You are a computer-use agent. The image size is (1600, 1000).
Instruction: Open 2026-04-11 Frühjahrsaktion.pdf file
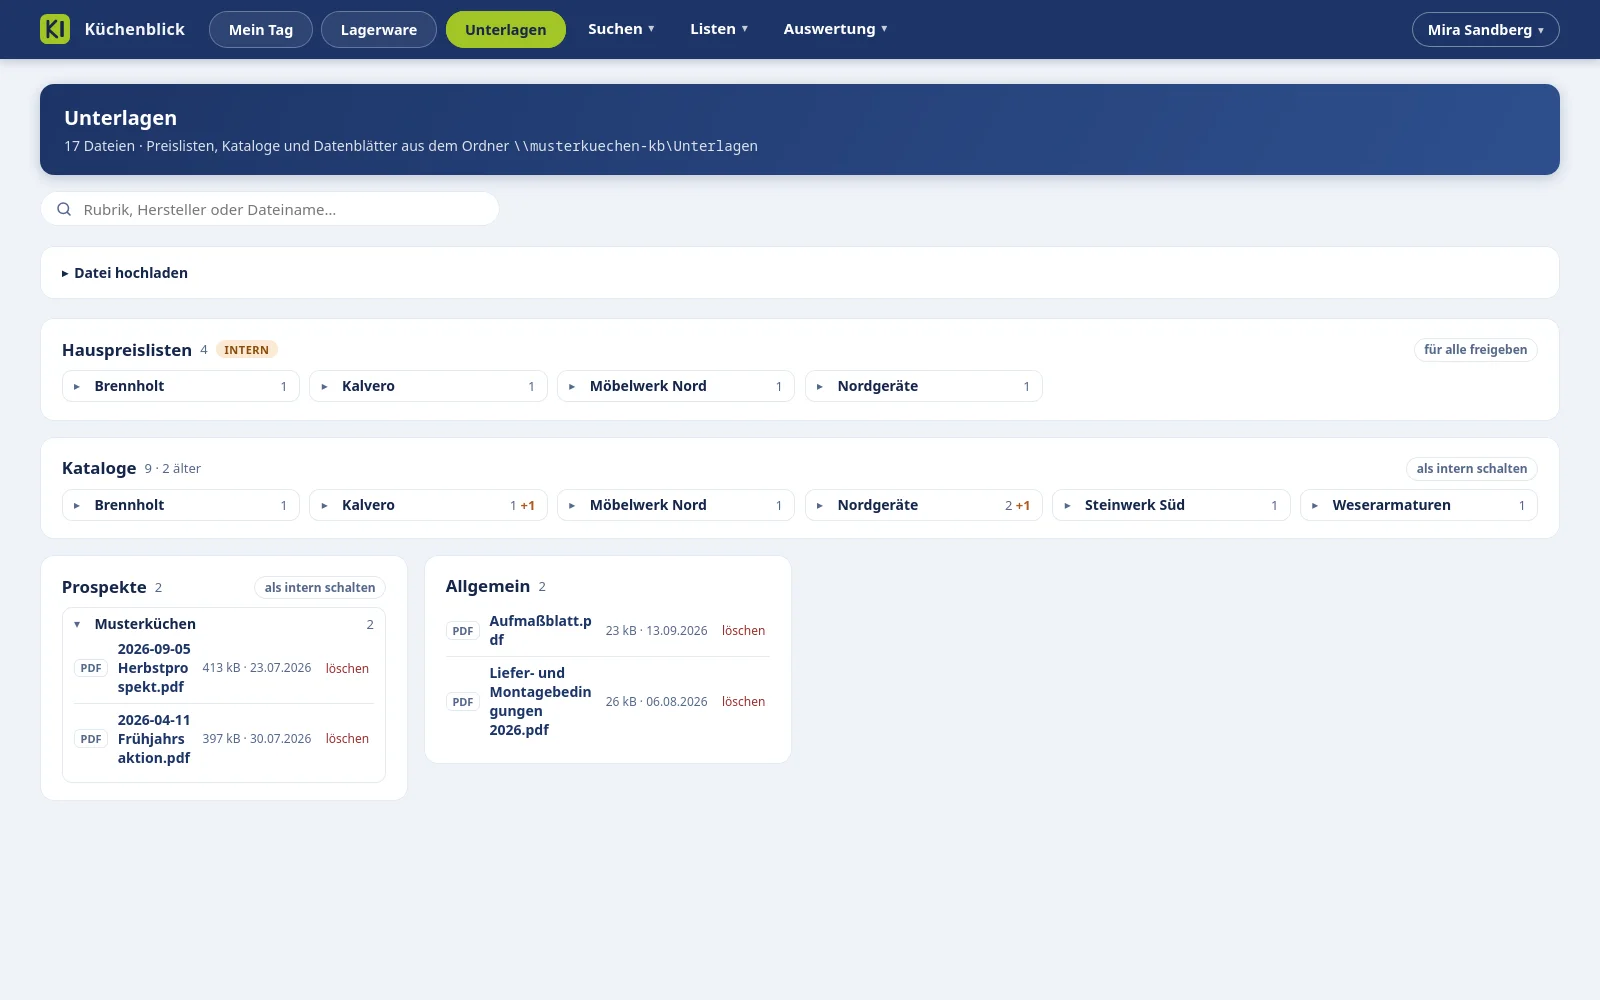coord(154,739)
